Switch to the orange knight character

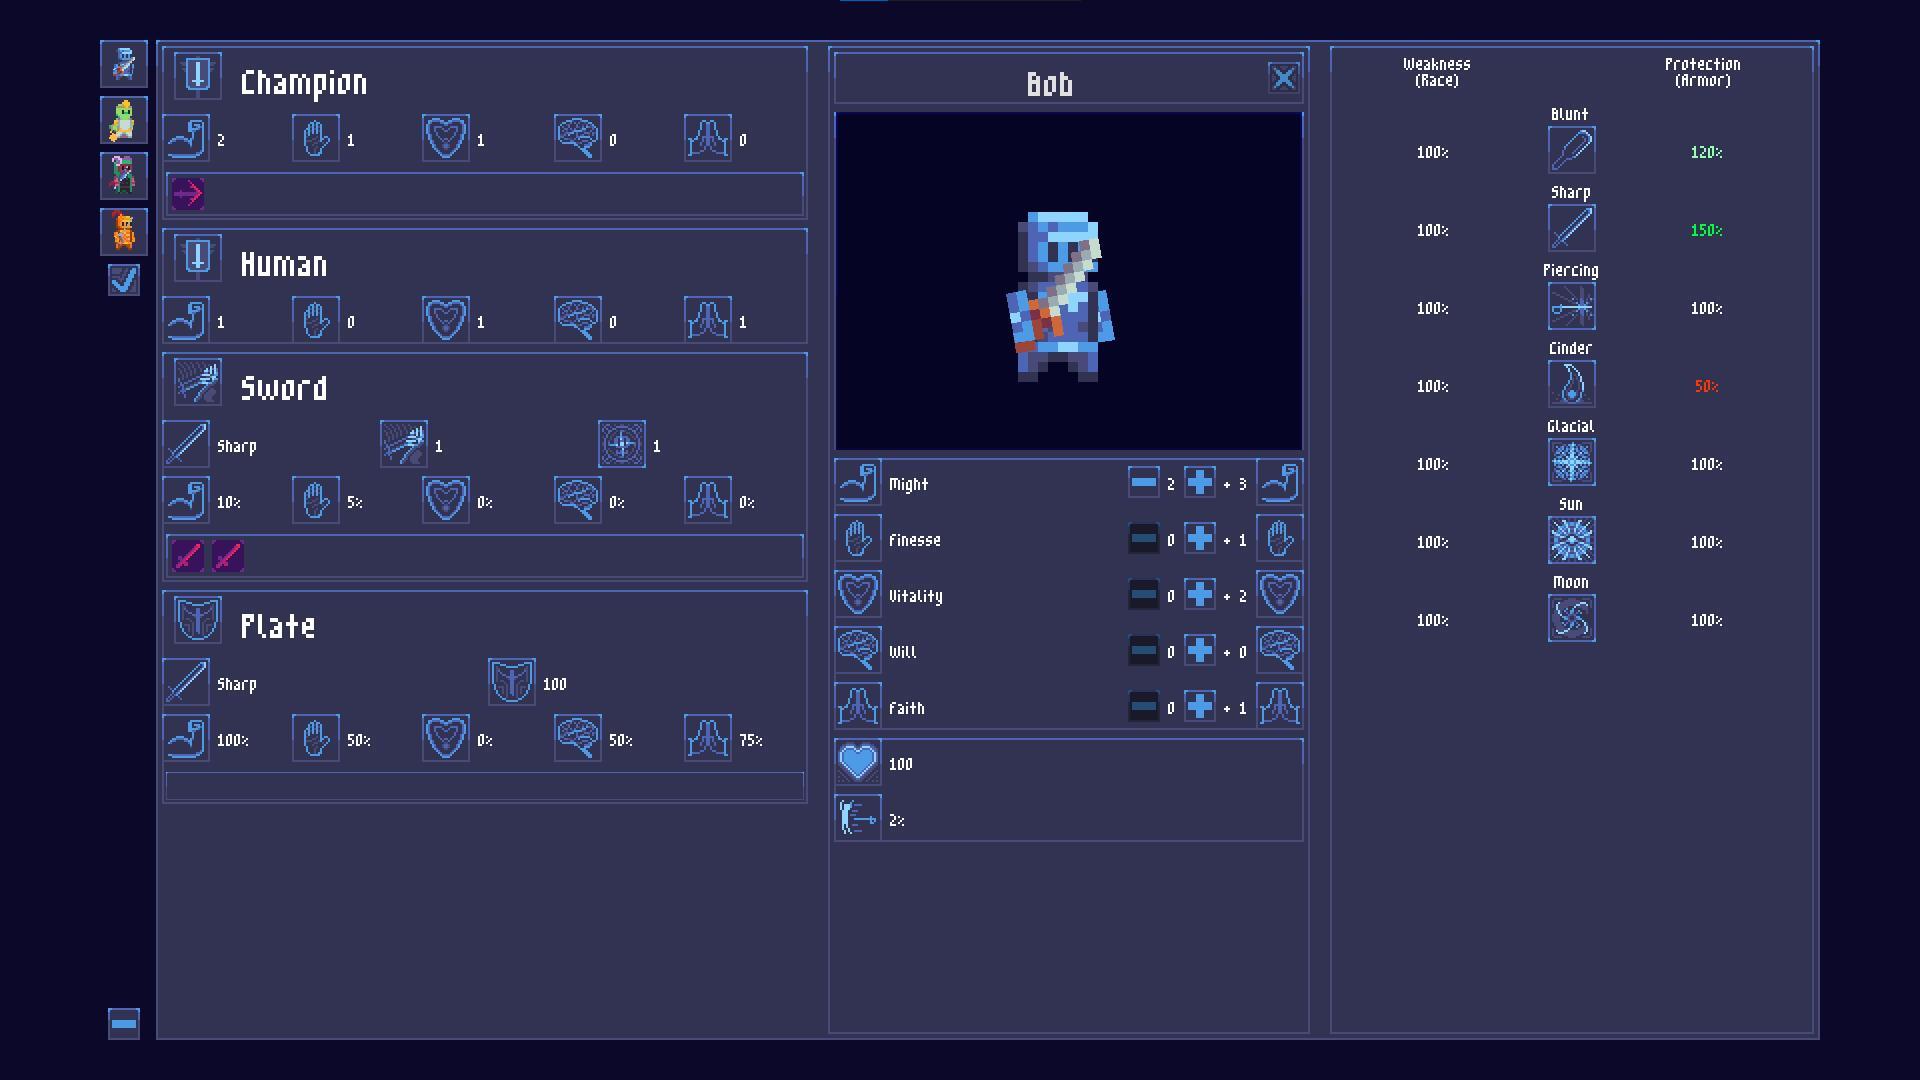[x=124, y=231]
